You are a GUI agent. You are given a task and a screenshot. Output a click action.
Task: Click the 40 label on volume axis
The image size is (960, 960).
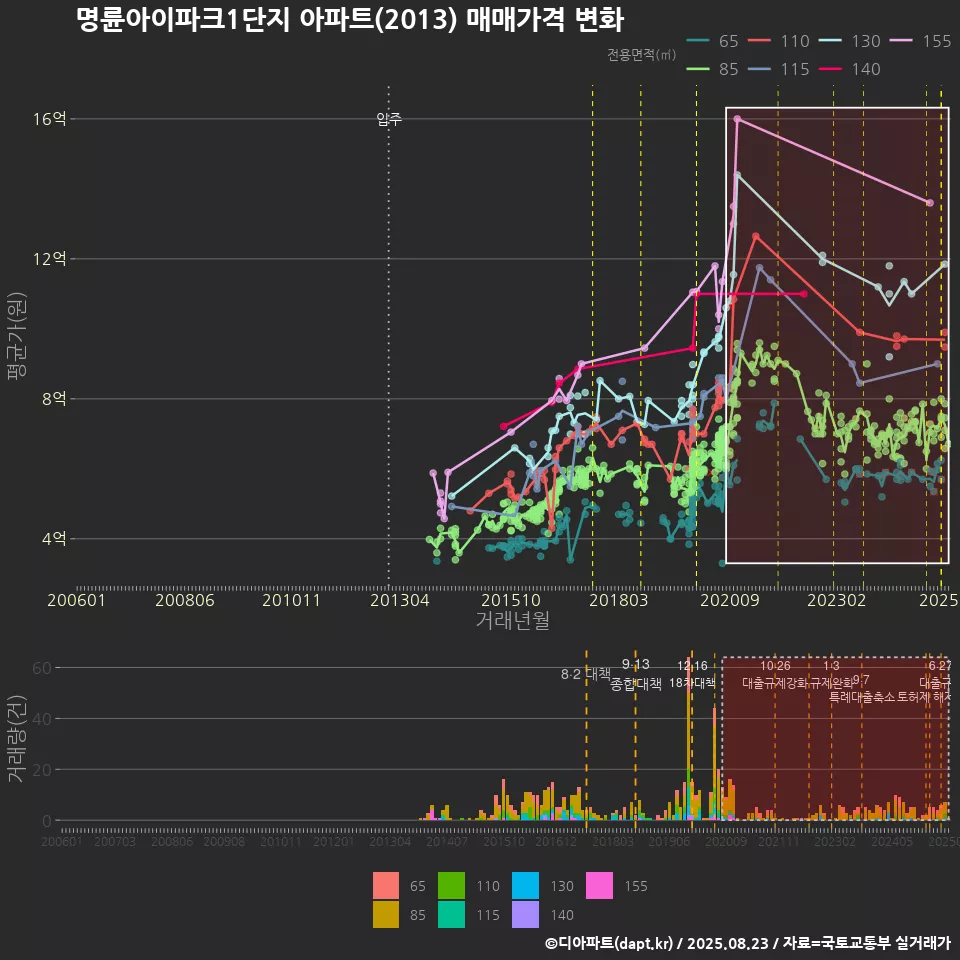42,719
